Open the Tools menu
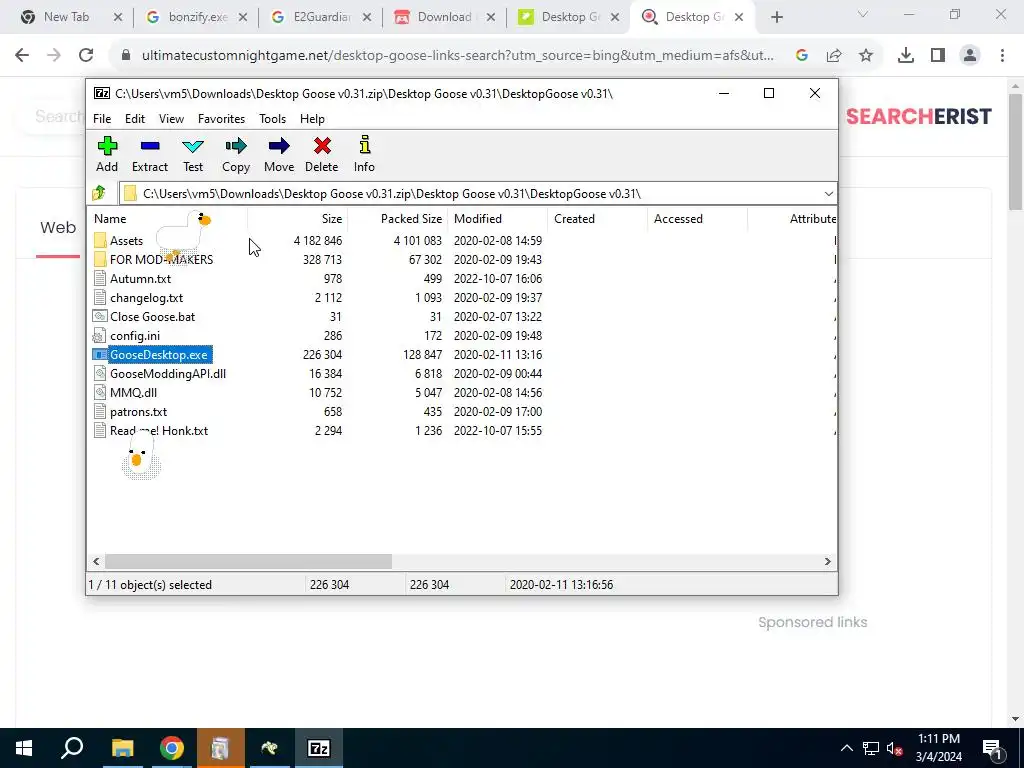The image size is (1024, 768). [272, 119]
